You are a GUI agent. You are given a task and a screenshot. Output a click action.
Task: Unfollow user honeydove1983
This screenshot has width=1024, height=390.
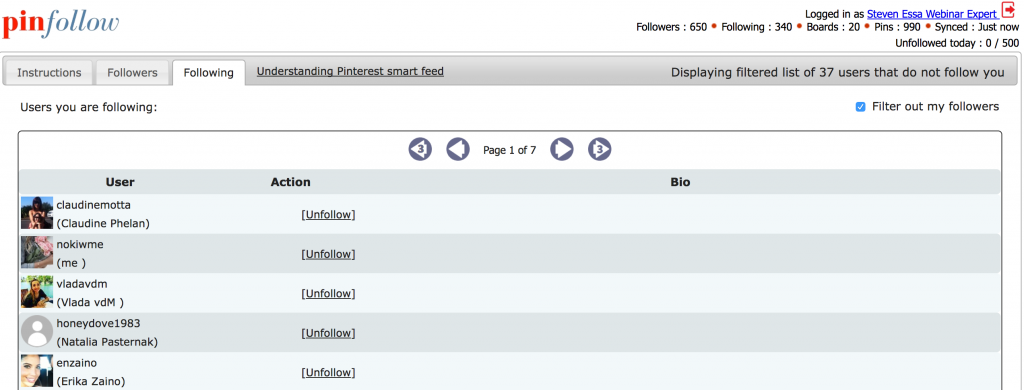click(328, 333)
